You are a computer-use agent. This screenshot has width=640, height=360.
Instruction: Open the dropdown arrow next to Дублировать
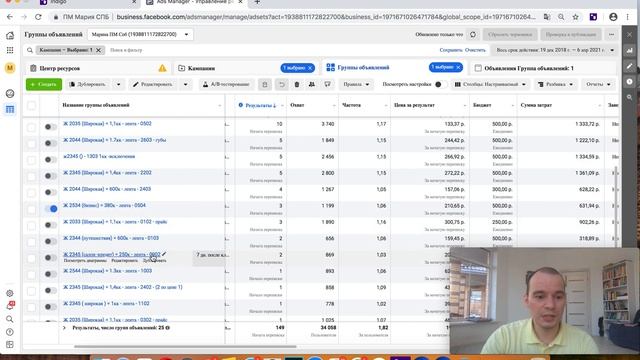click(x=118, y=84)
